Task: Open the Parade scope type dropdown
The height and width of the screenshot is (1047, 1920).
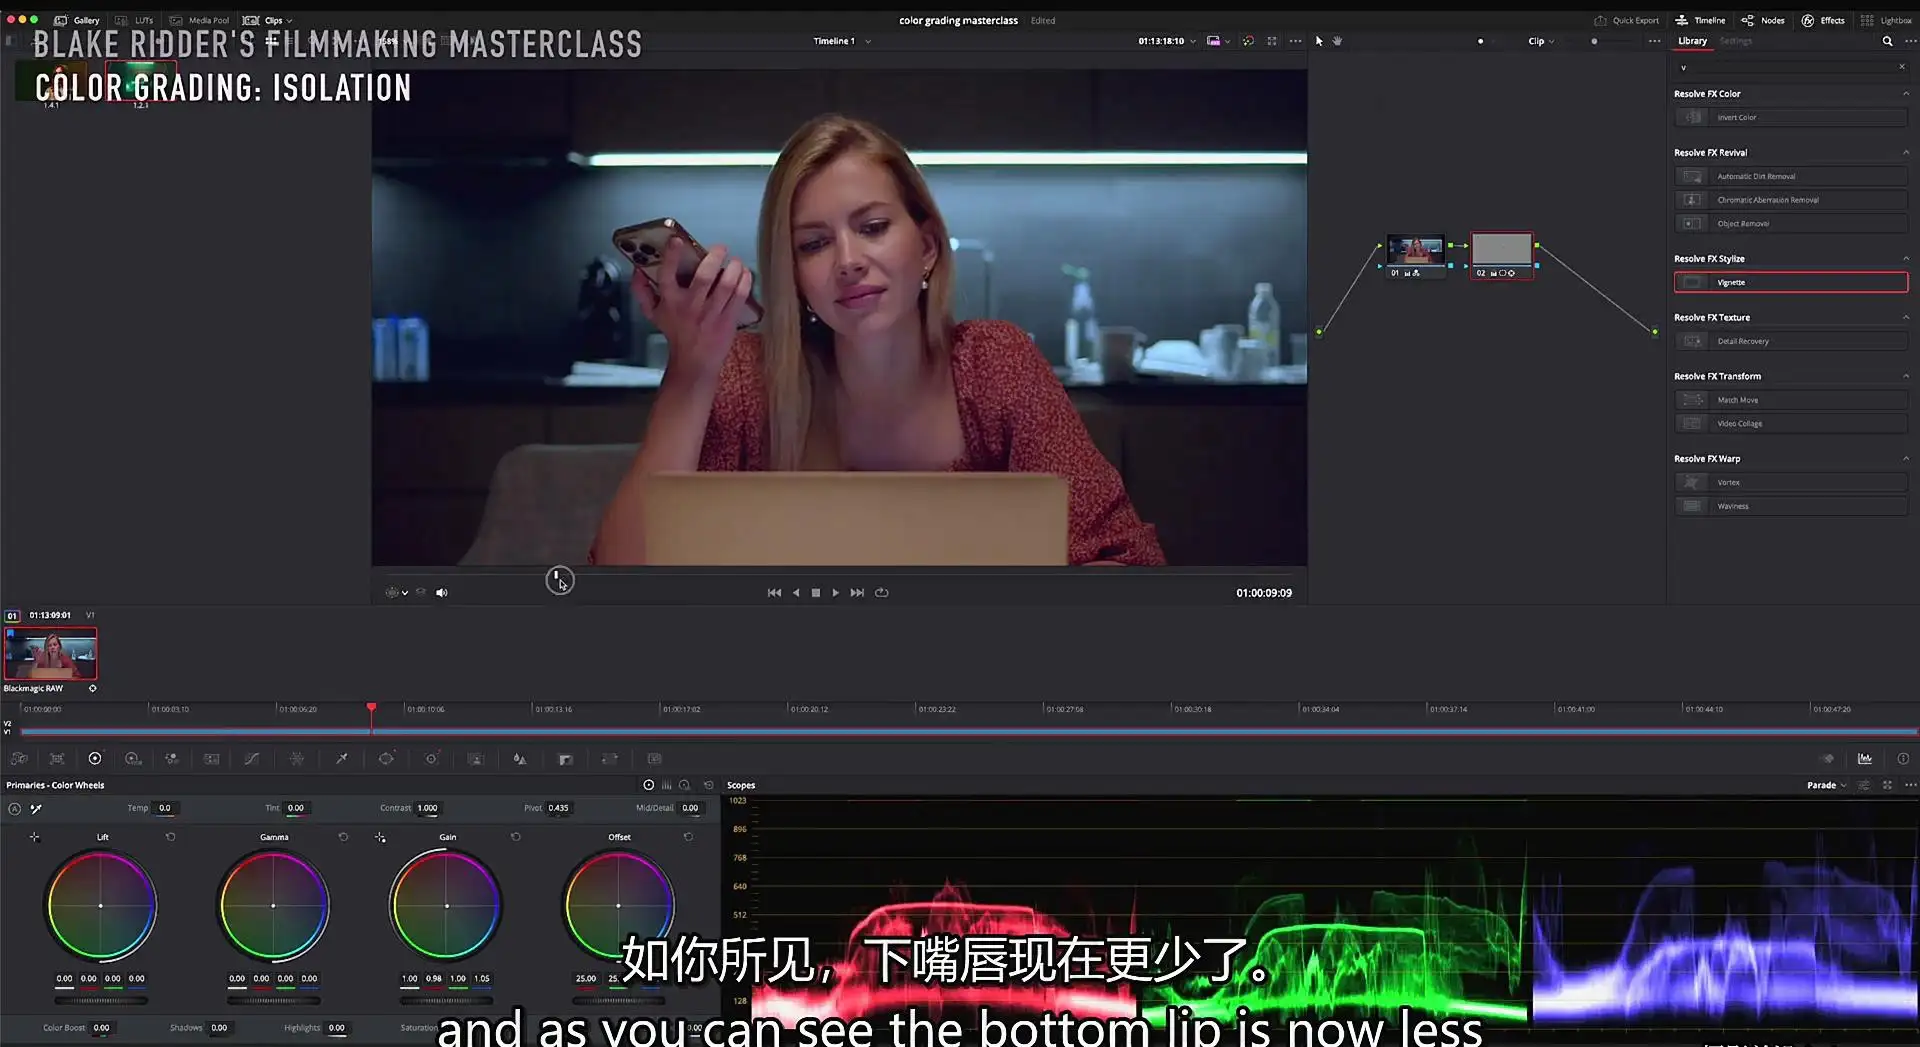Action: tap(1826, 785)
